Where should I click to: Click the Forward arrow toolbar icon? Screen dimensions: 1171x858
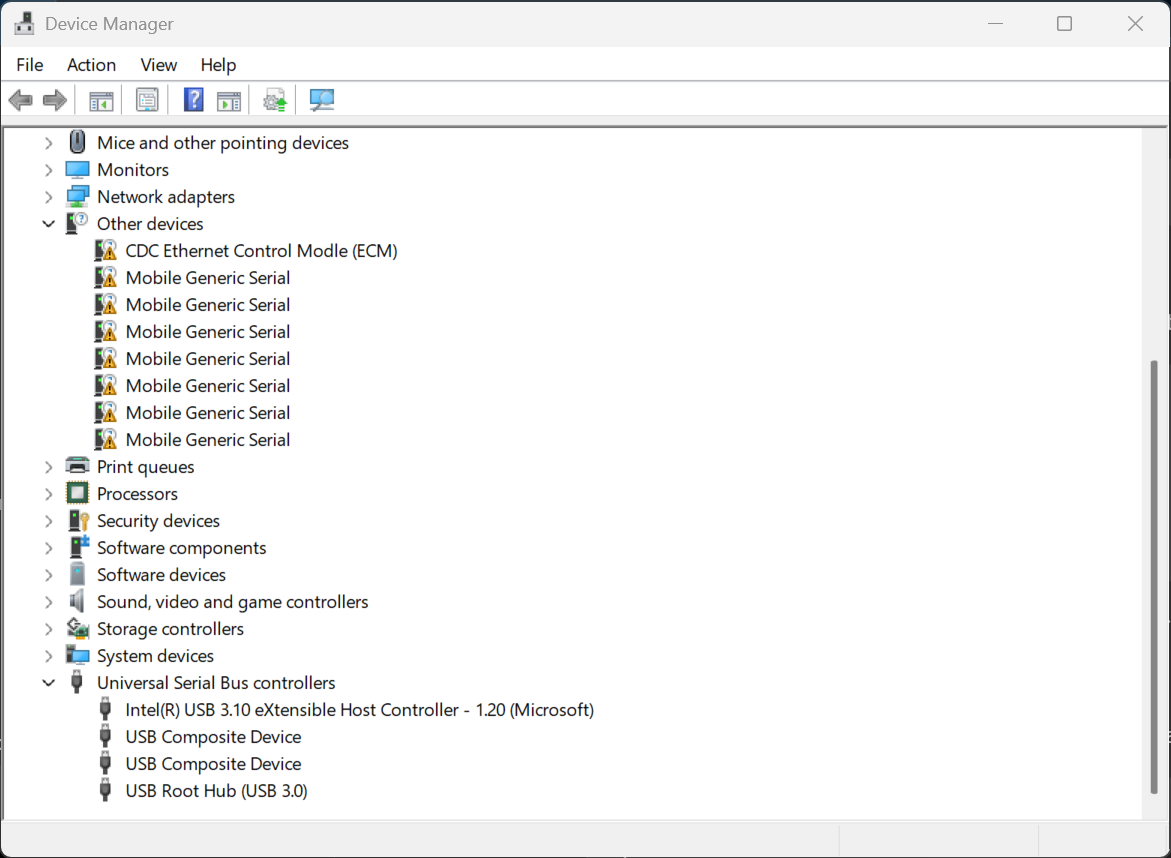(55, 100)
